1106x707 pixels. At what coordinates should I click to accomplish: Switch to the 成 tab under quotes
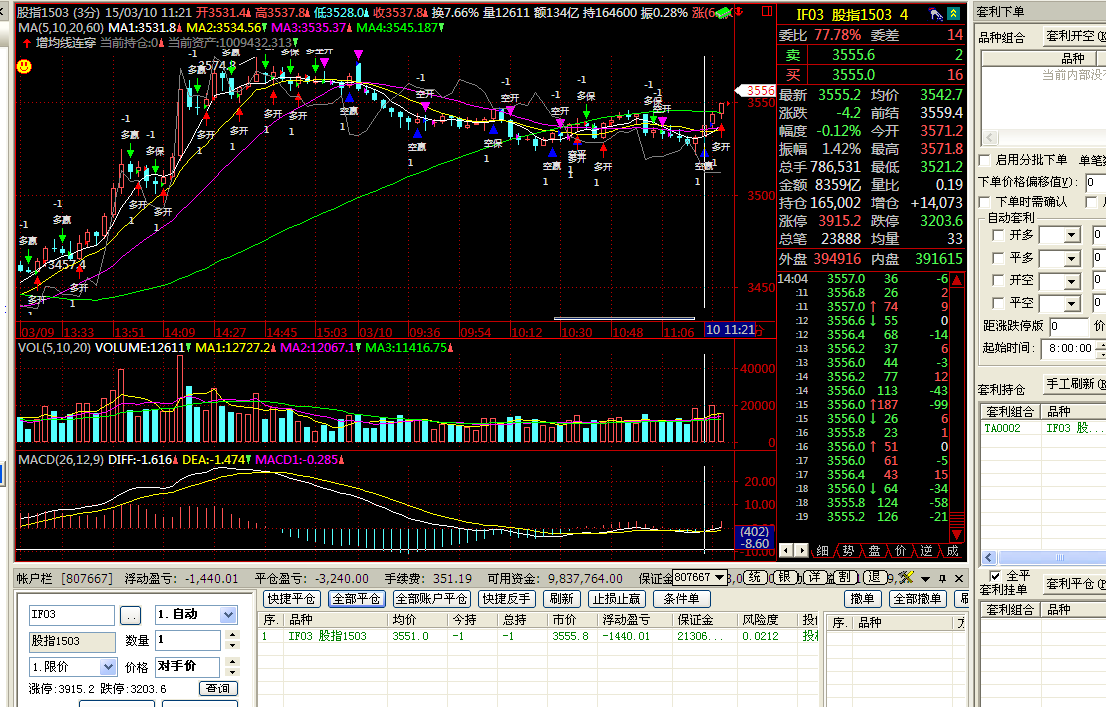pyautogui.click(x=952, y=550)
